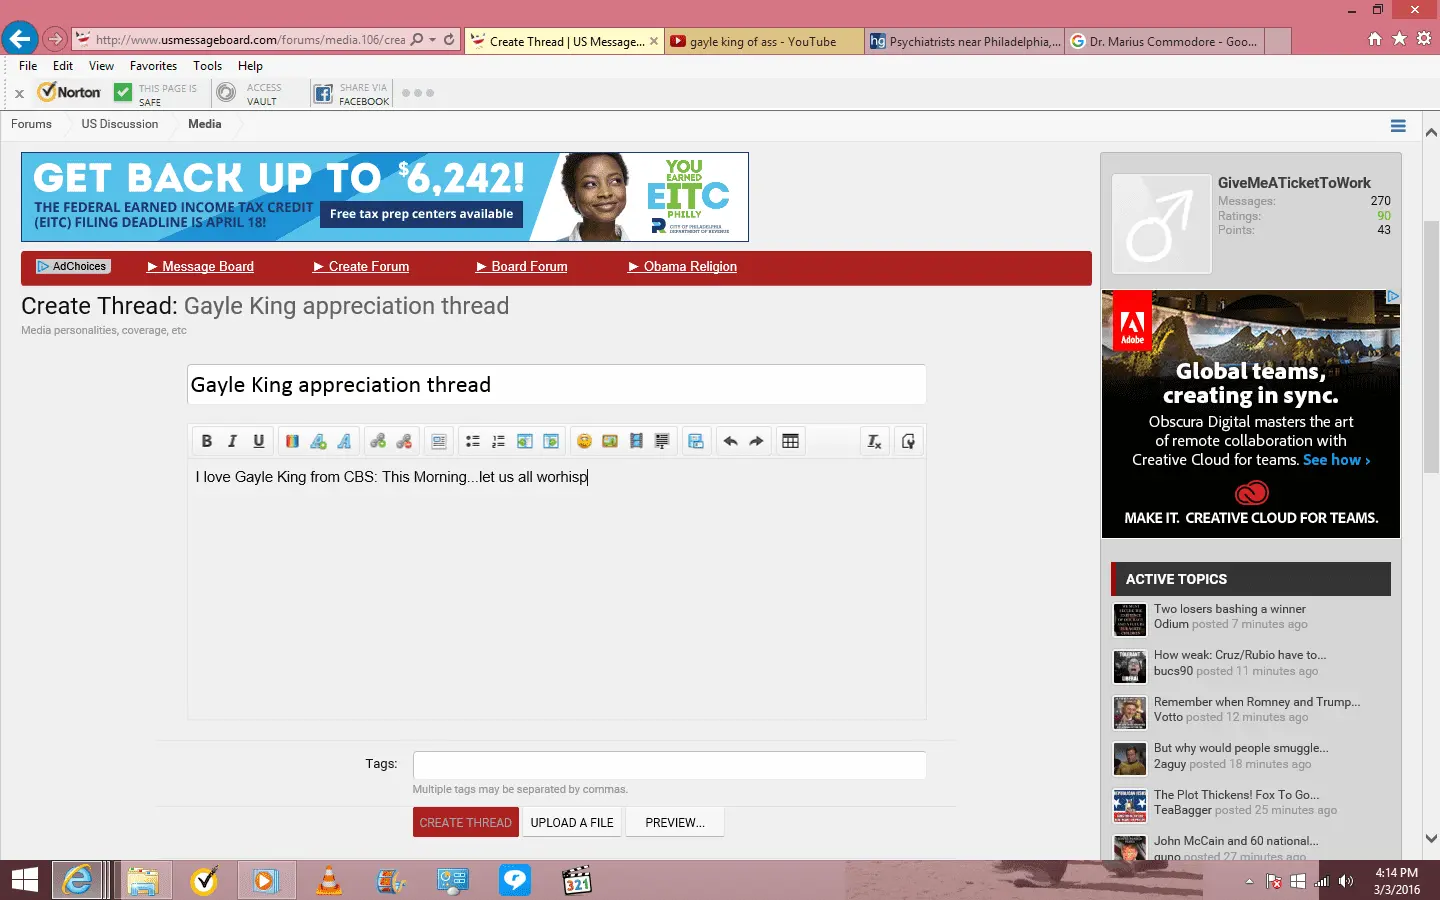Viewport: 1440px width, 900px height.
Task: Open the smilies picker
Action: click(584, 441)
